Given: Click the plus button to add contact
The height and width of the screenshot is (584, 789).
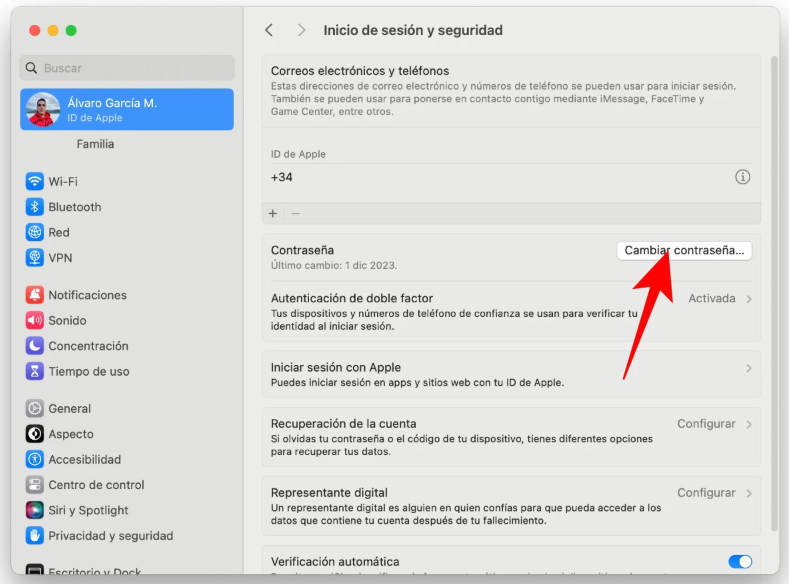Looking at the screenshot, I should pyautogui.click(x=273, y=214).
